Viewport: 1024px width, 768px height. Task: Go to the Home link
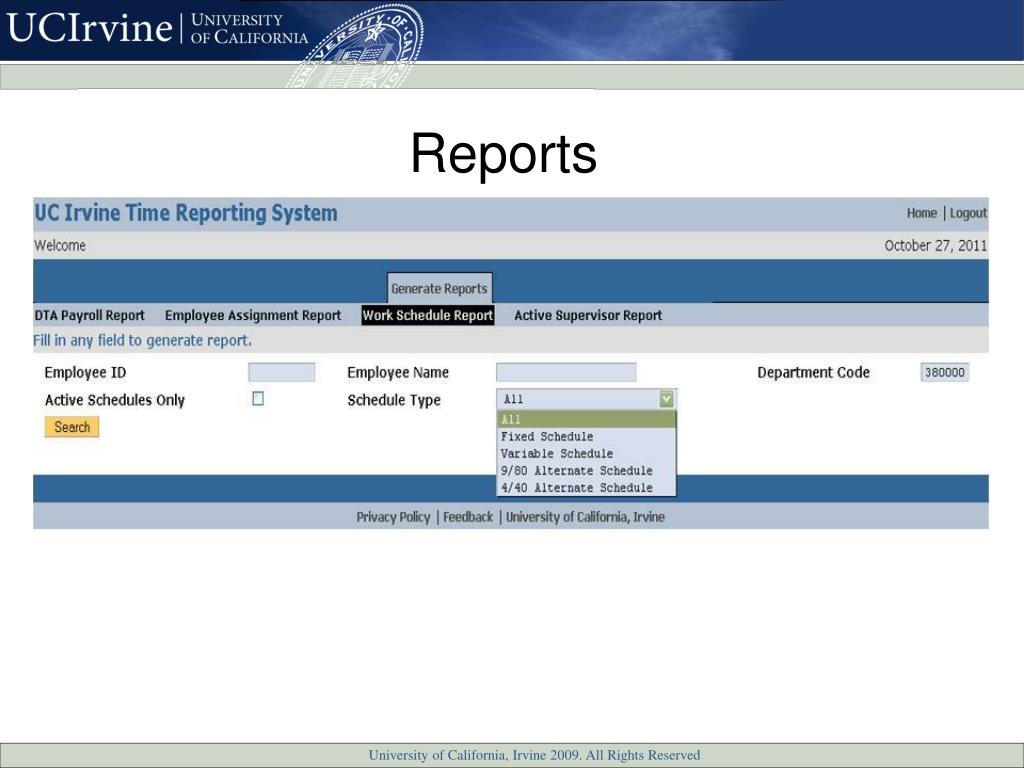click(x=921, y=213)
